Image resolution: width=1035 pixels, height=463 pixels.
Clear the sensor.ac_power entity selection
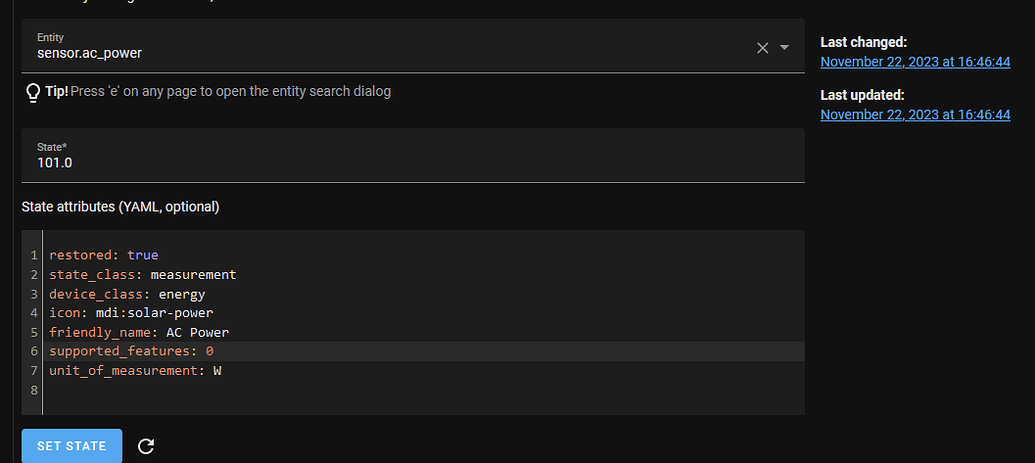click(x=762, y=47)
